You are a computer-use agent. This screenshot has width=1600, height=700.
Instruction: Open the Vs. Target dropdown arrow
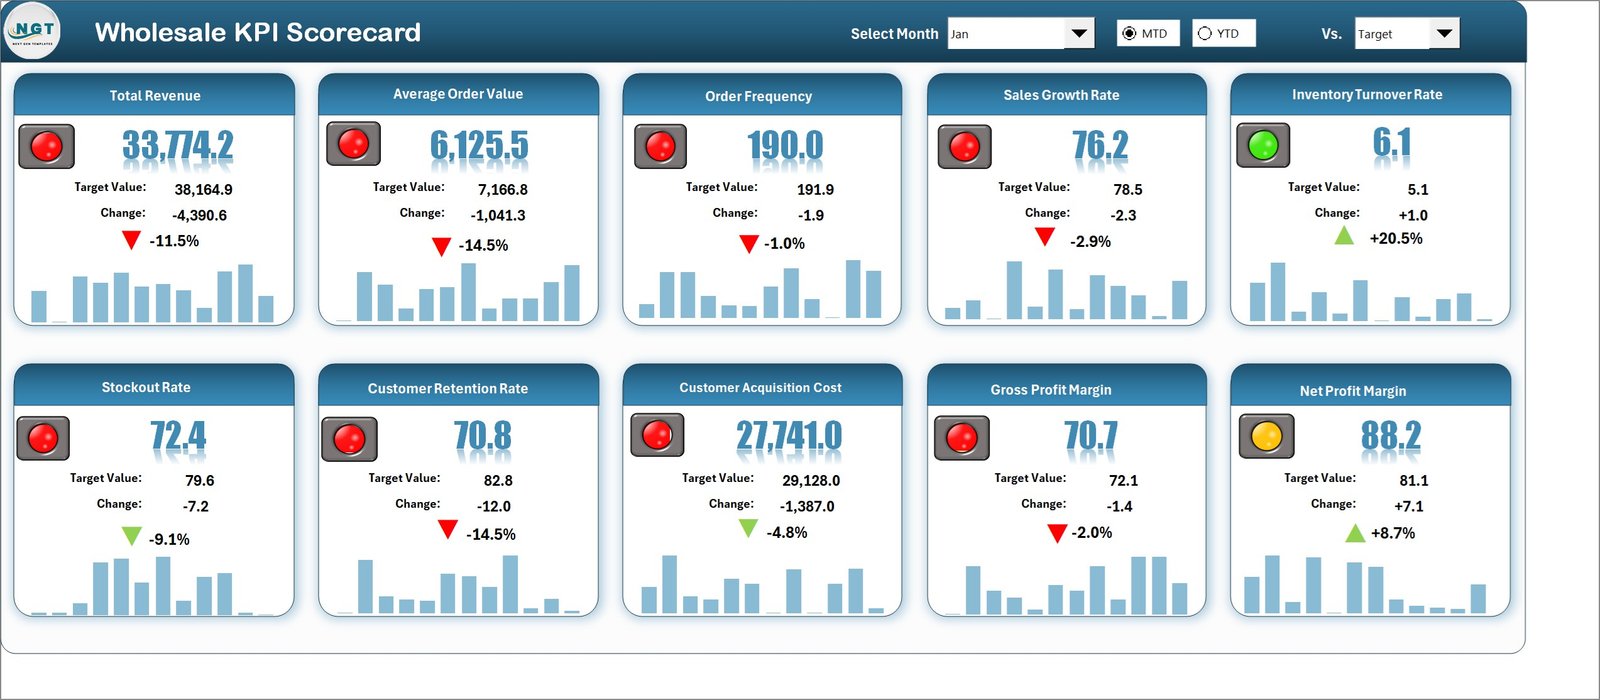point(1444,34)
